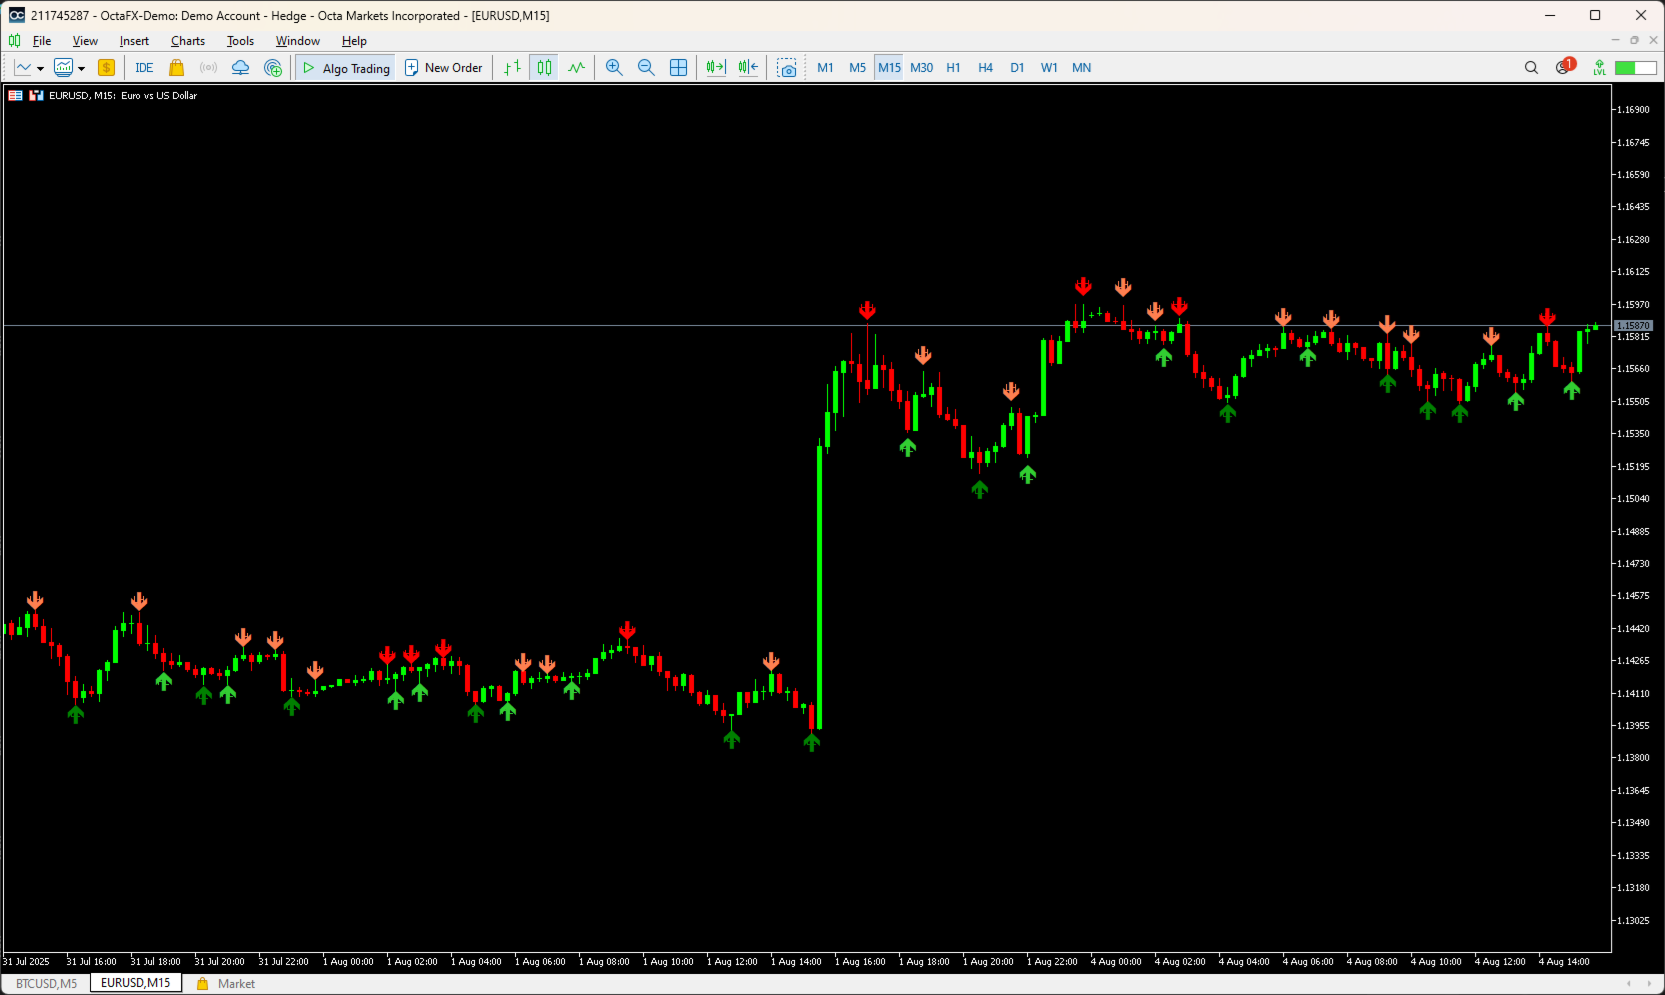This screenshot has width=1665, height=995.
Task: Select the M30 timeframe
Action: (x=921, y=68)
